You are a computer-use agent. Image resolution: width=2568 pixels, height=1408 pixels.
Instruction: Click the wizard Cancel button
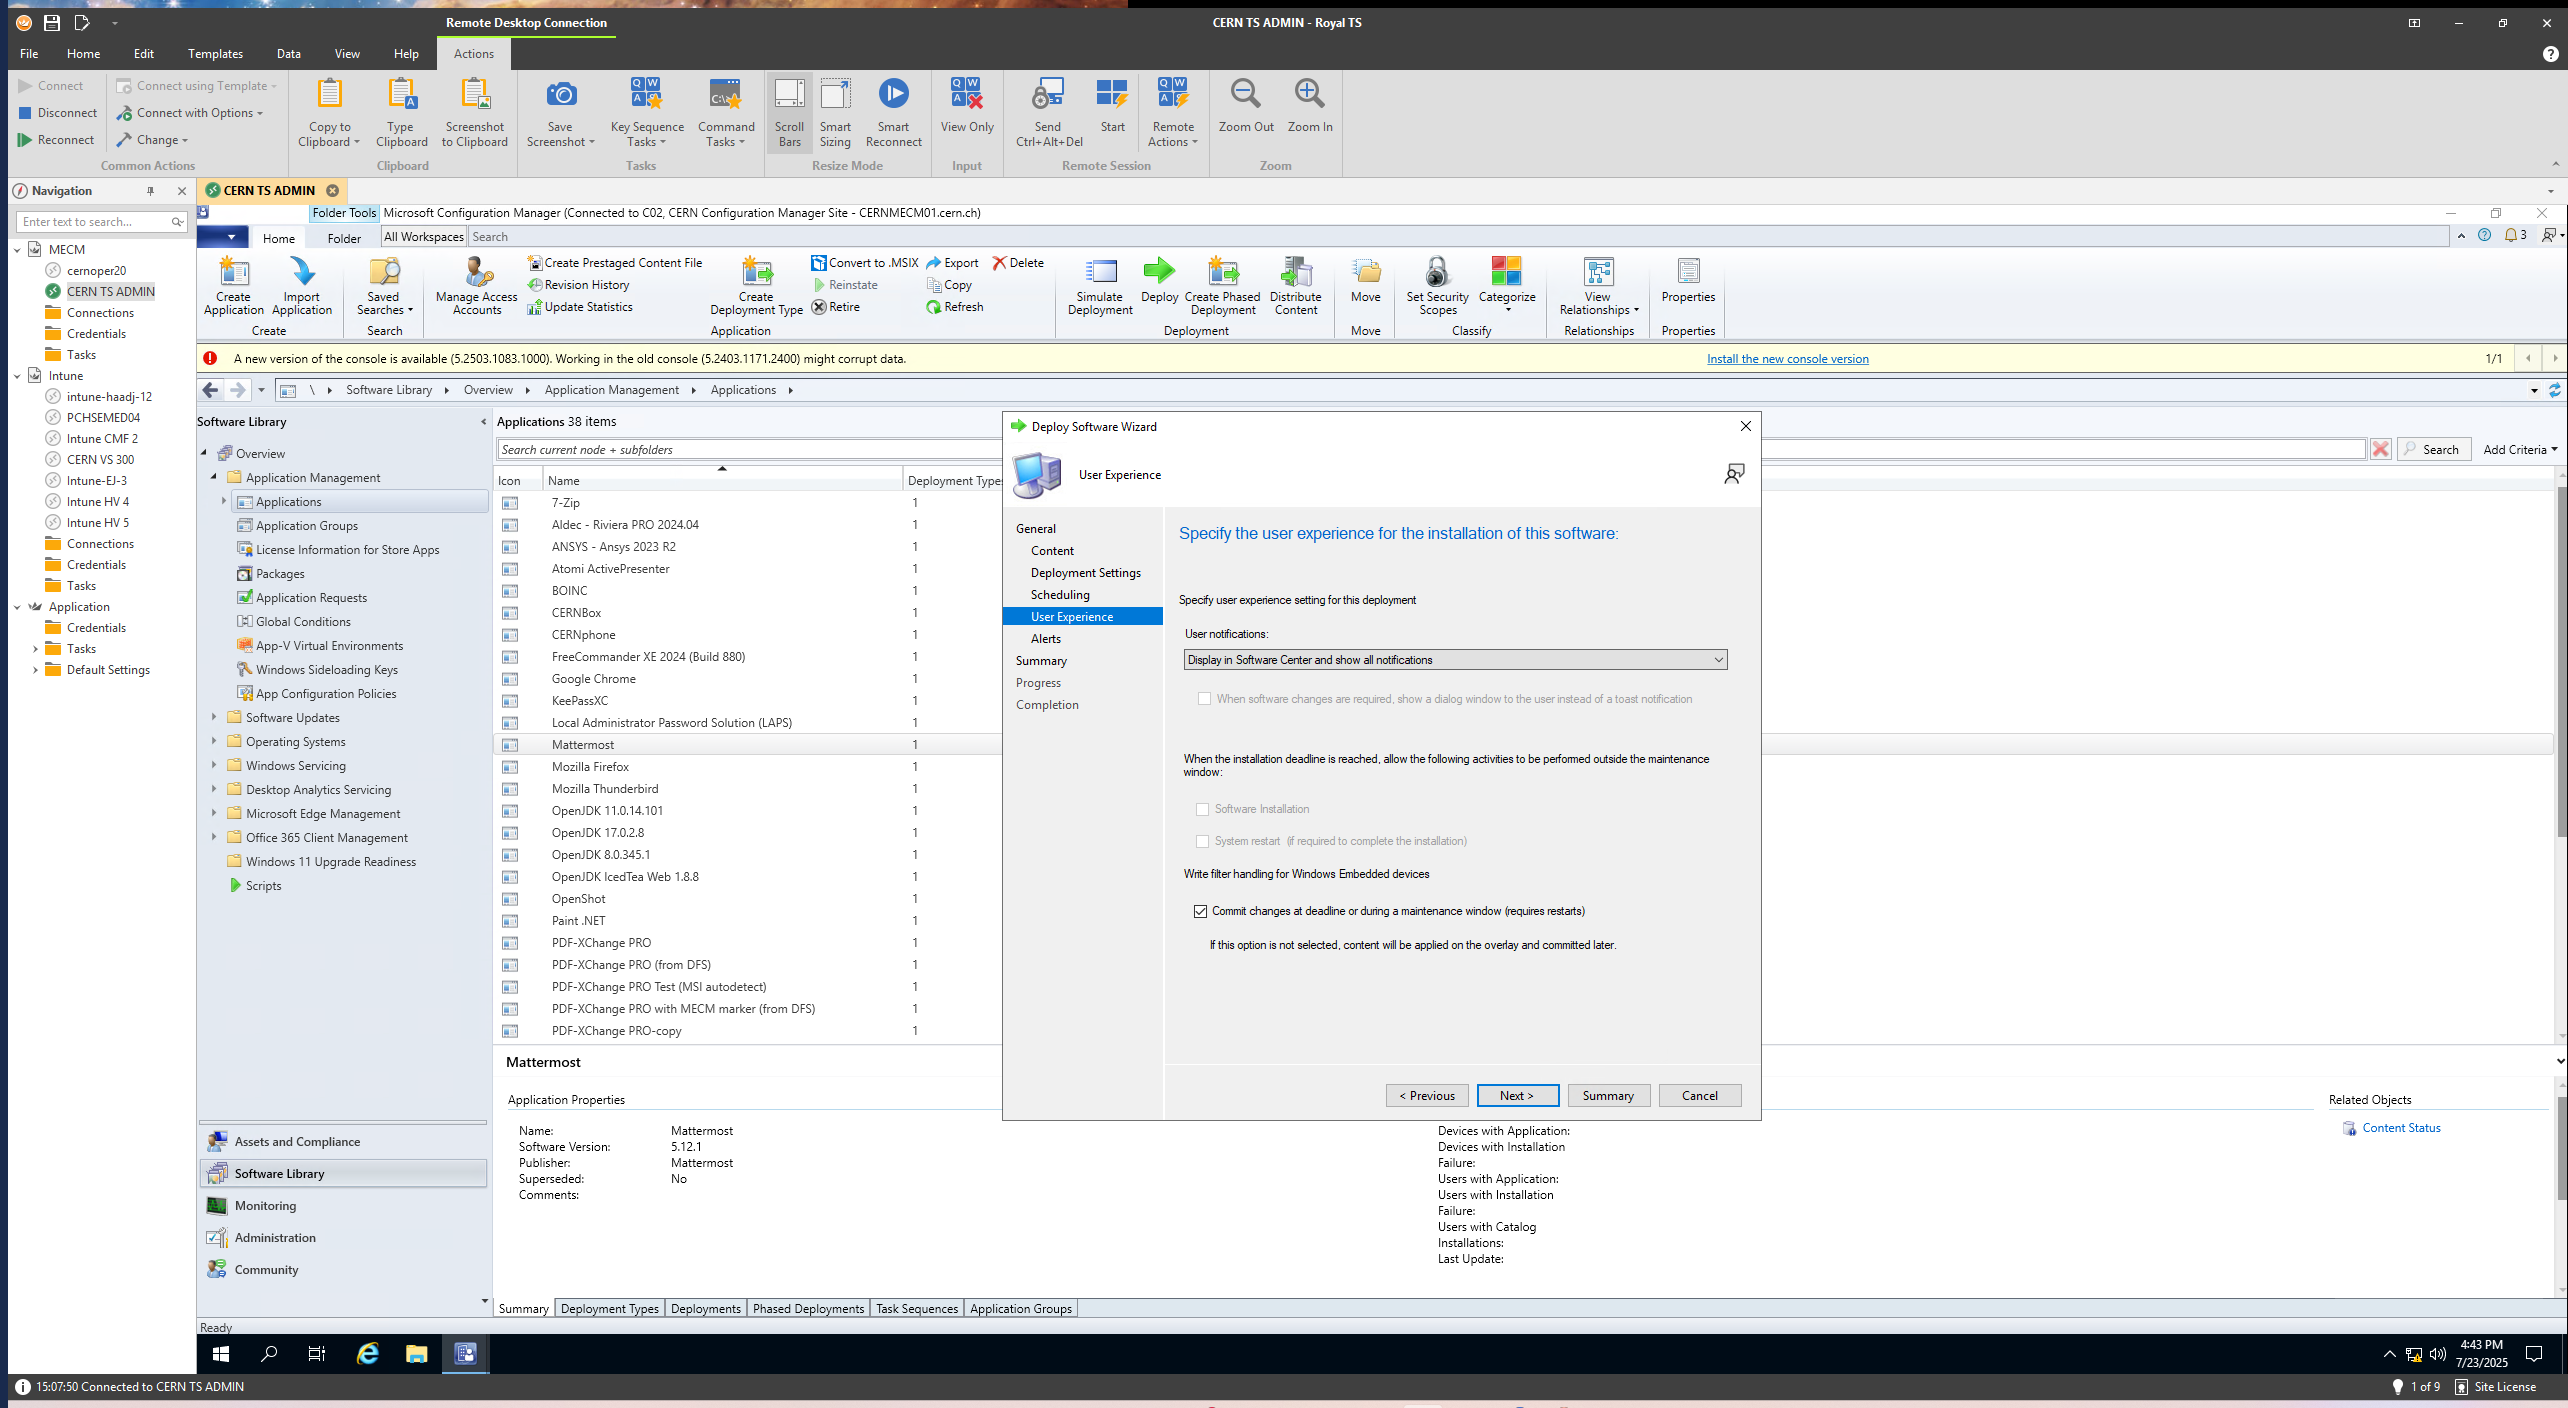(1700, 1096)
